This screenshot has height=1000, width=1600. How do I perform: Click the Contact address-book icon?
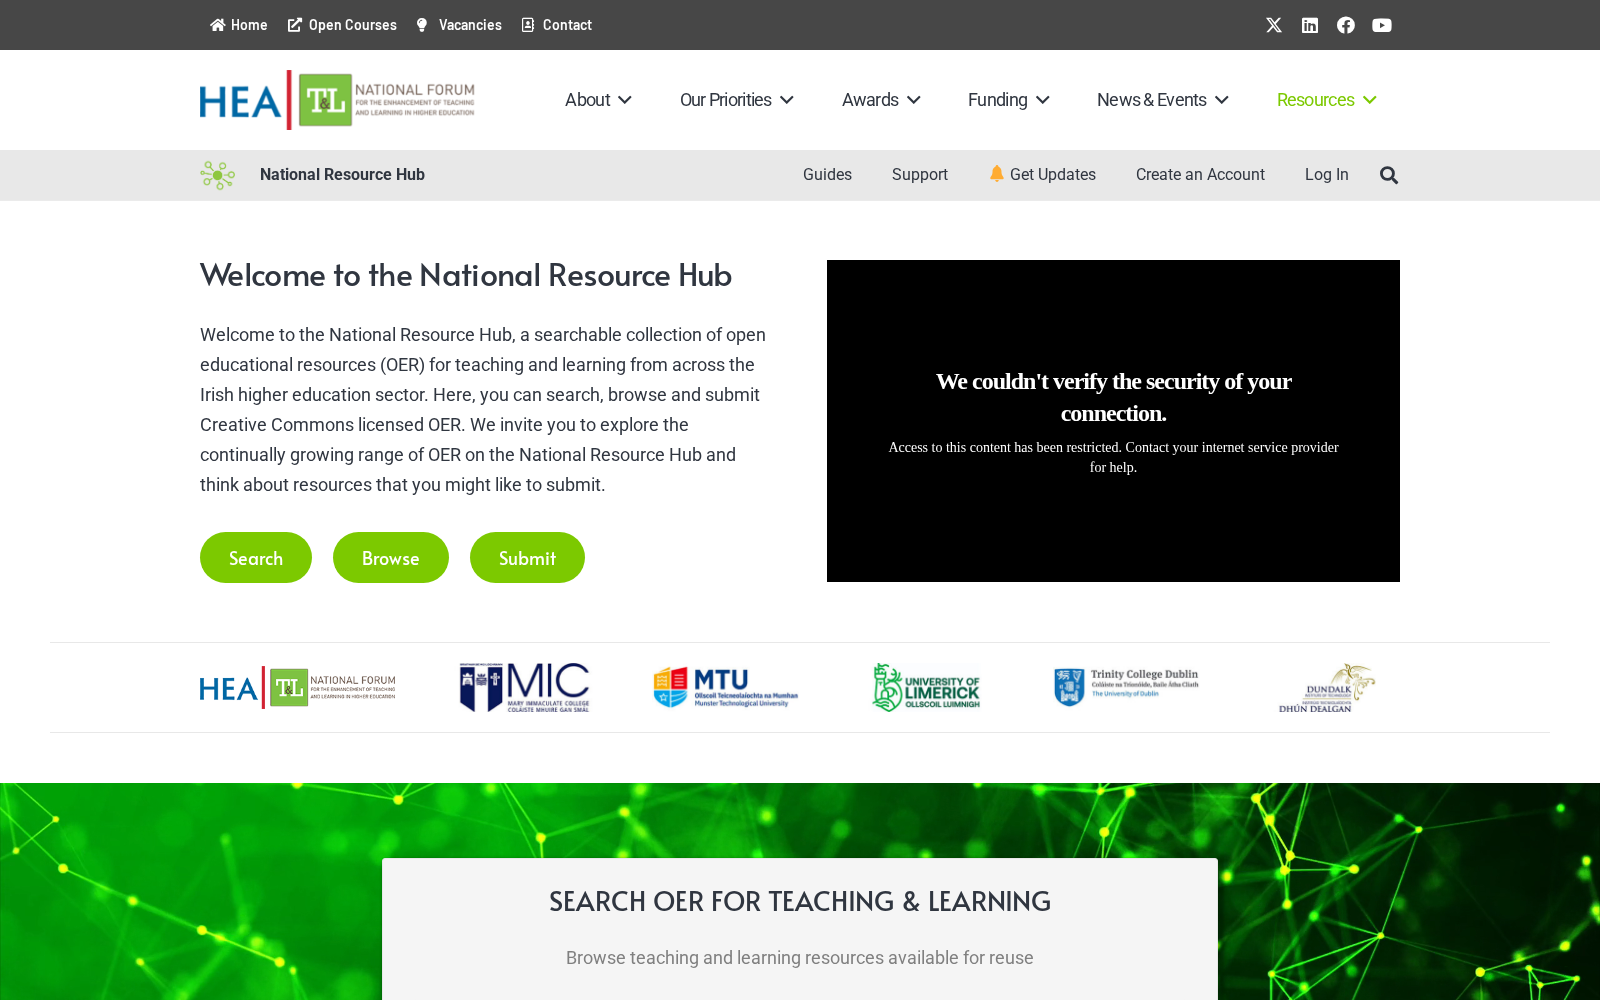tap(528, 25)
